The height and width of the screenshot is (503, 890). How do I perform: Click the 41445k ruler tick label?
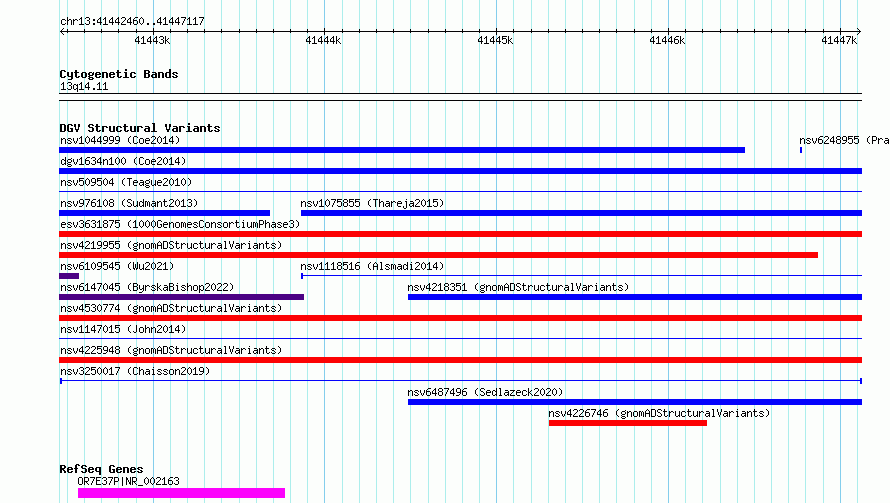click(x=496, y=41)
